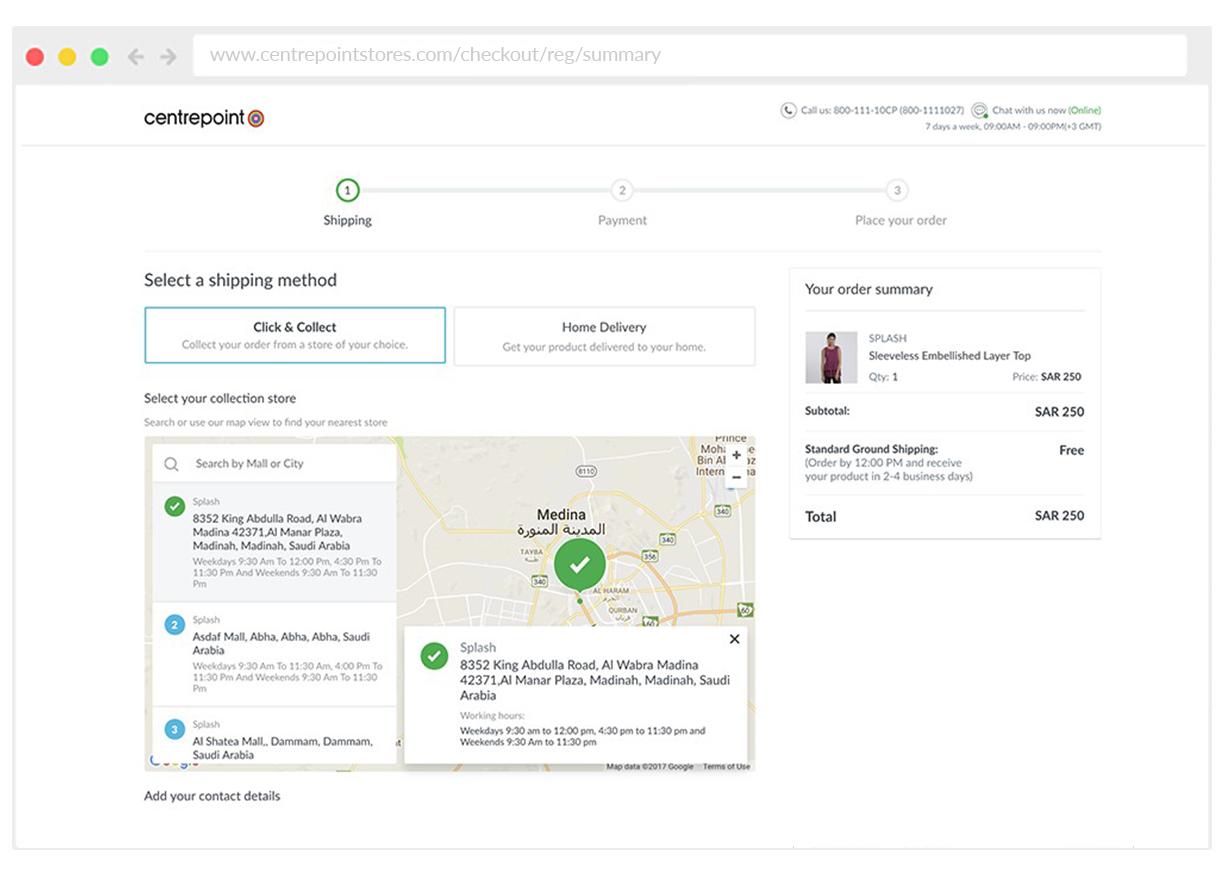Viewport: 1224px width, 880px height.
Task: Click the Google logo on the map
Action: click(x=170, y=763)
